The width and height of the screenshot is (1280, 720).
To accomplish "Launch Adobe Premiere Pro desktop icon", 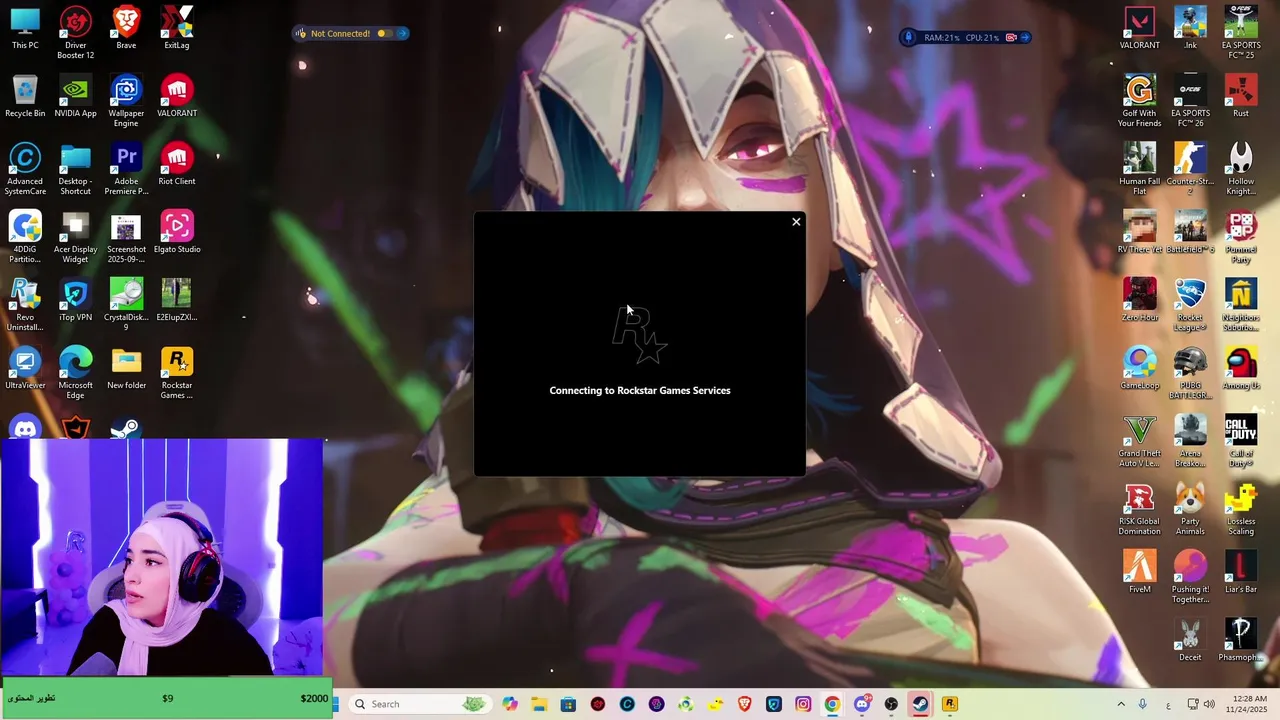I will (x=126, y=169).
